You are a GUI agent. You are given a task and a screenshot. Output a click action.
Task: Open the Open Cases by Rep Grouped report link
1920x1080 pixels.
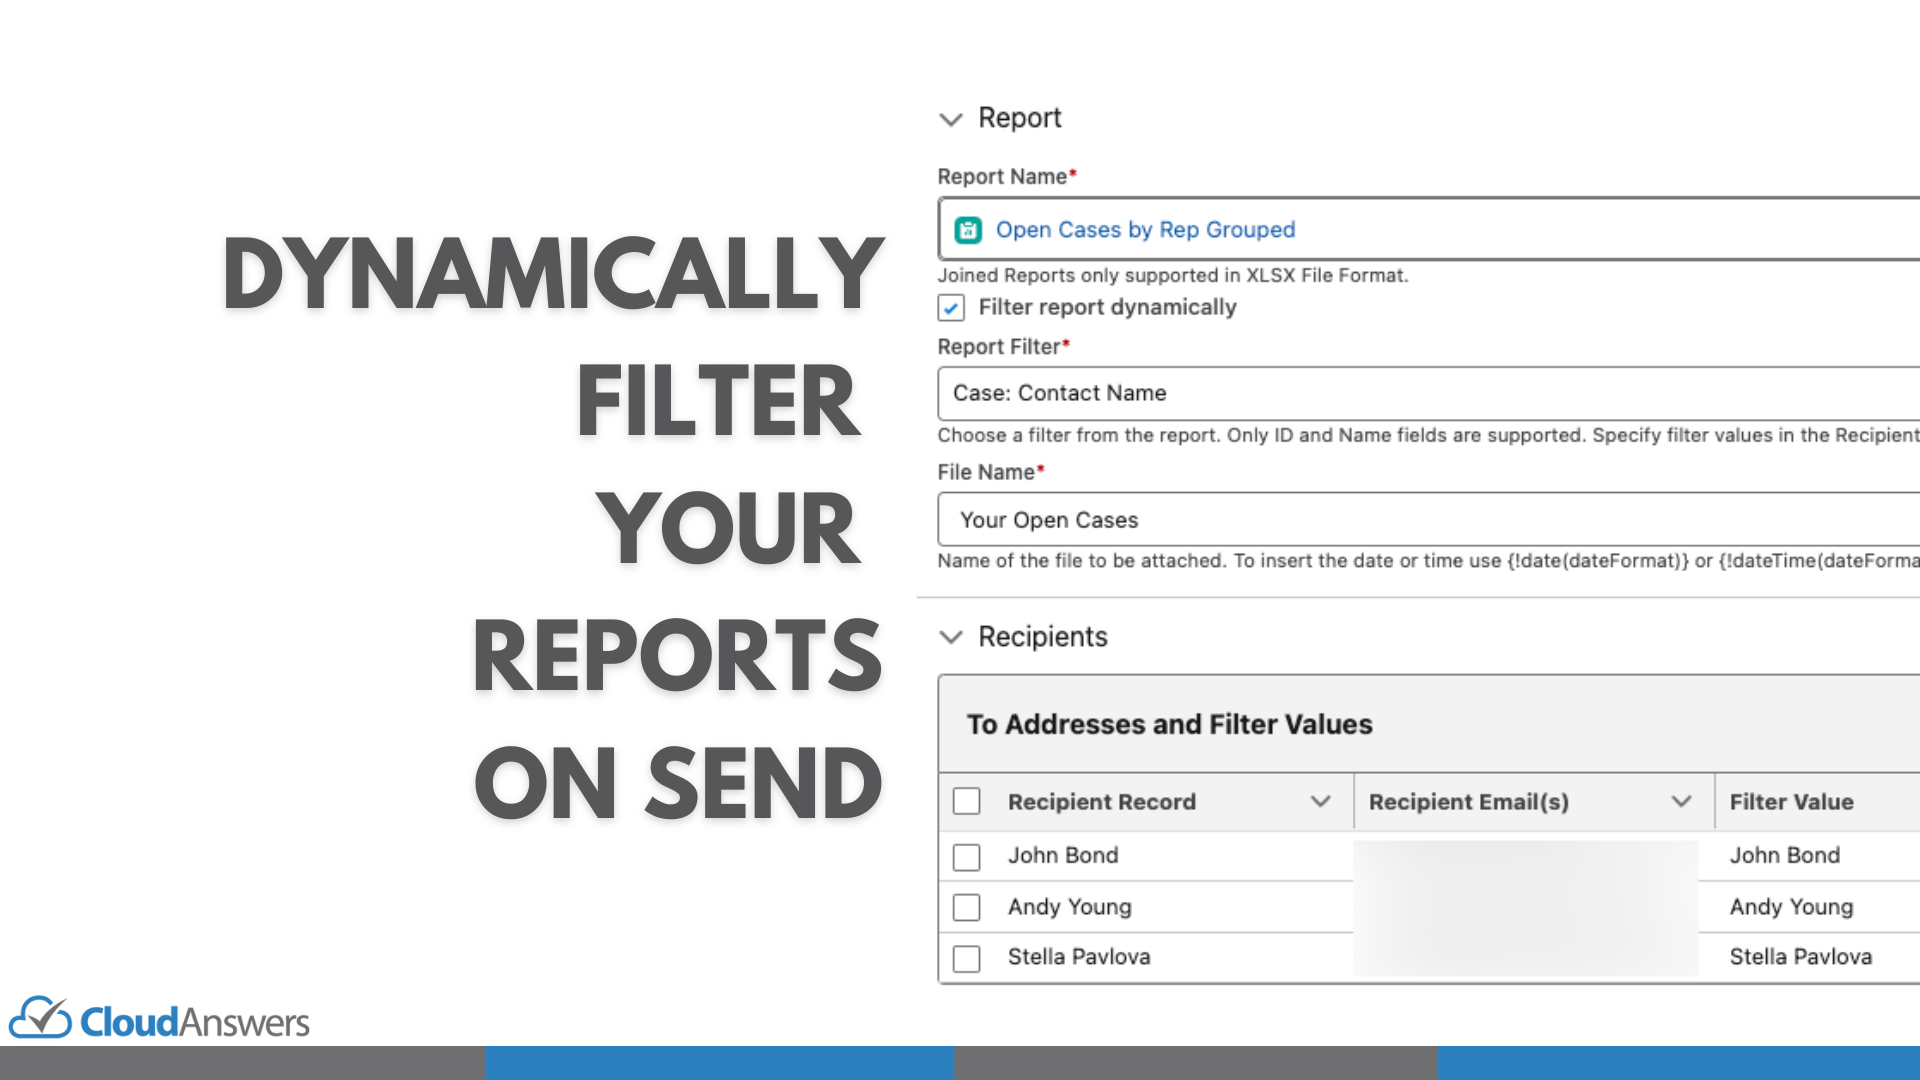point(1145,229)
